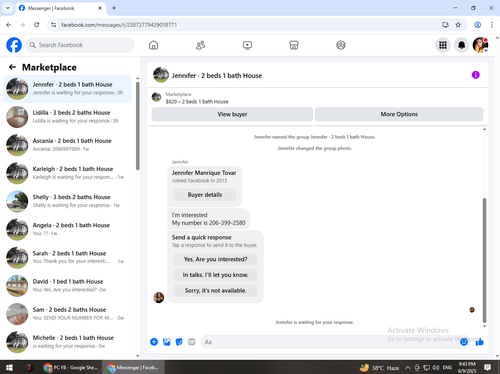Open Chrome three-dot menu

(x=491, y=25)
